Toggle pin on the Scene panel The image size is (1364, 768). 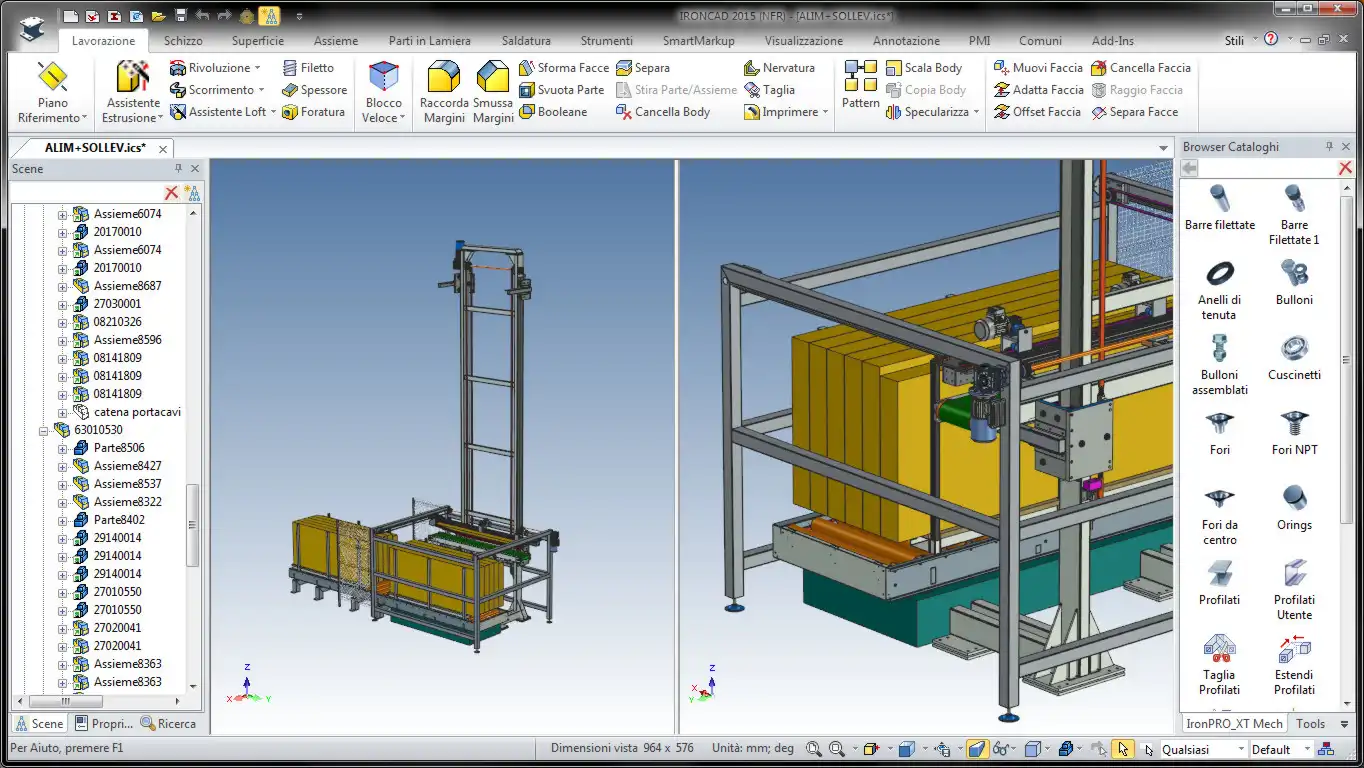click(x=179, y=169)
